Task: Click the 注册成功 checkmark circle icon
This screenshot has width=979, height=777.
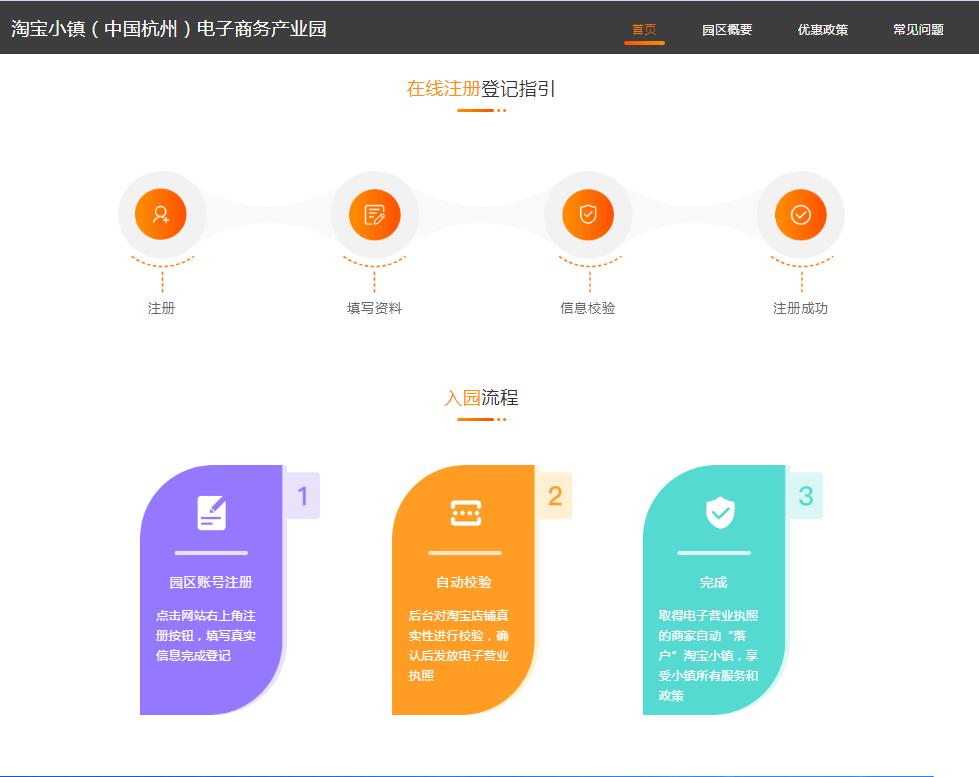Action: 800,214
